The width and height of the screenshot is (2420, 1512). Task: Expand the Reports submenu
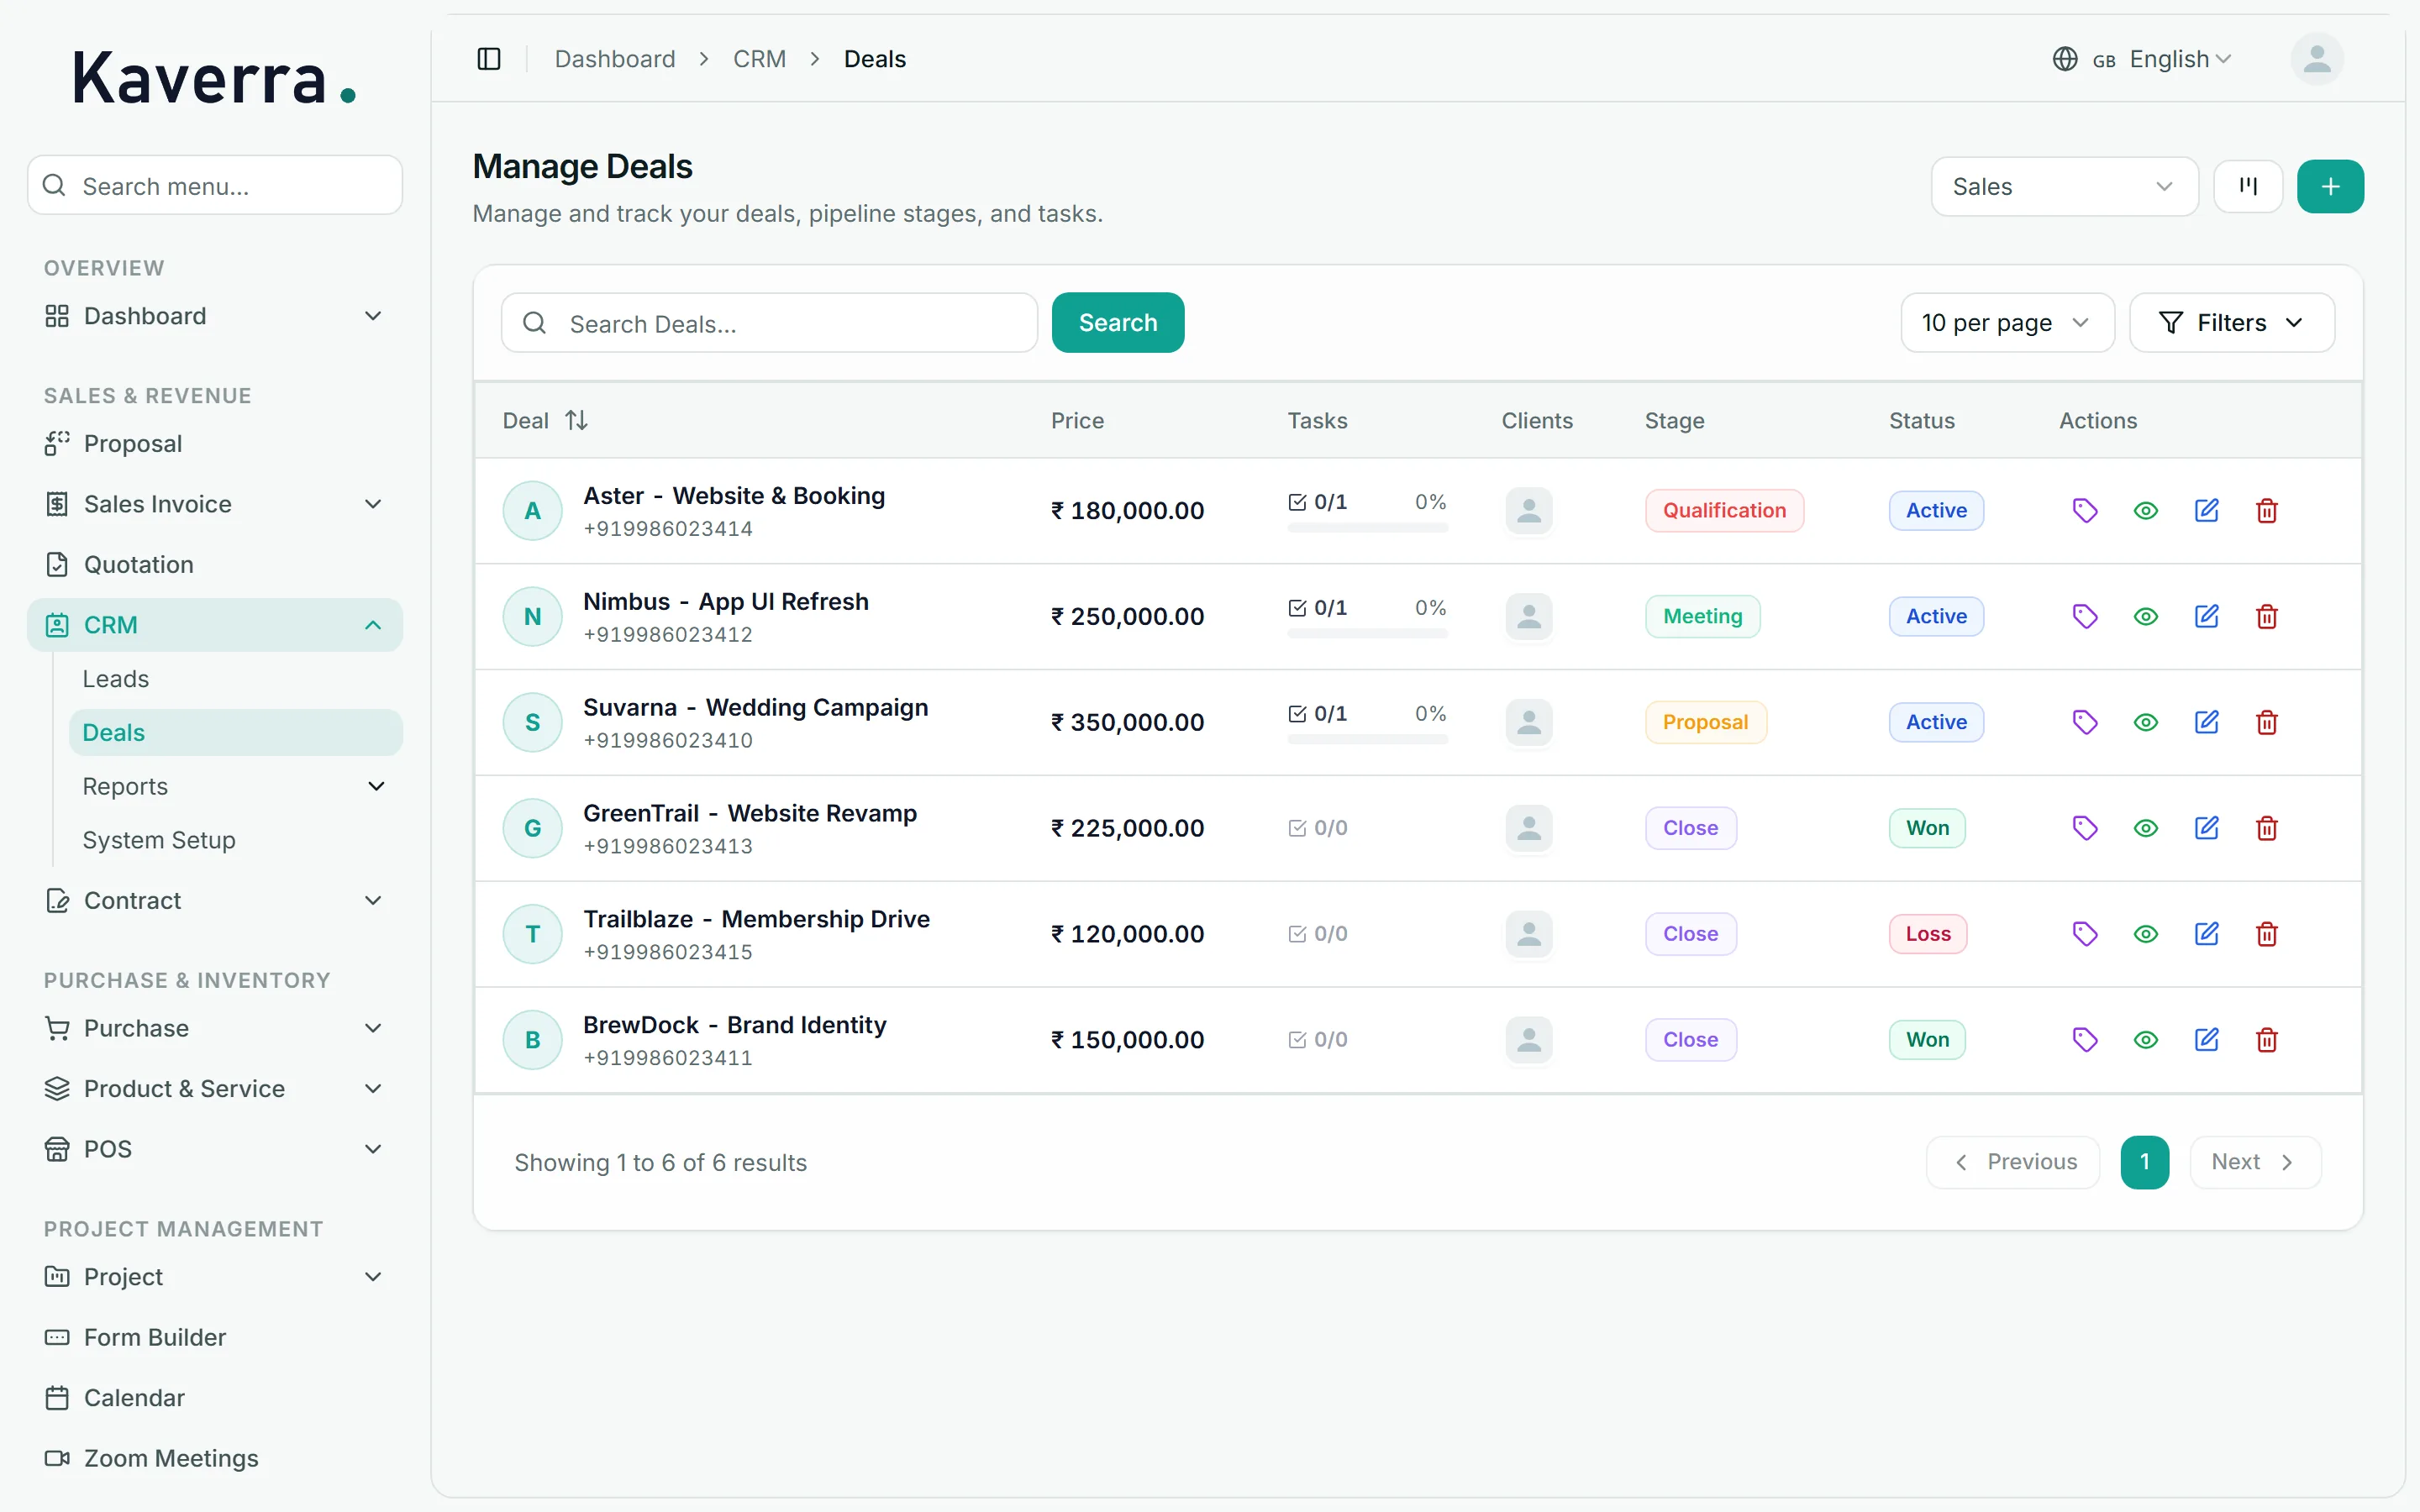(235, 786)
